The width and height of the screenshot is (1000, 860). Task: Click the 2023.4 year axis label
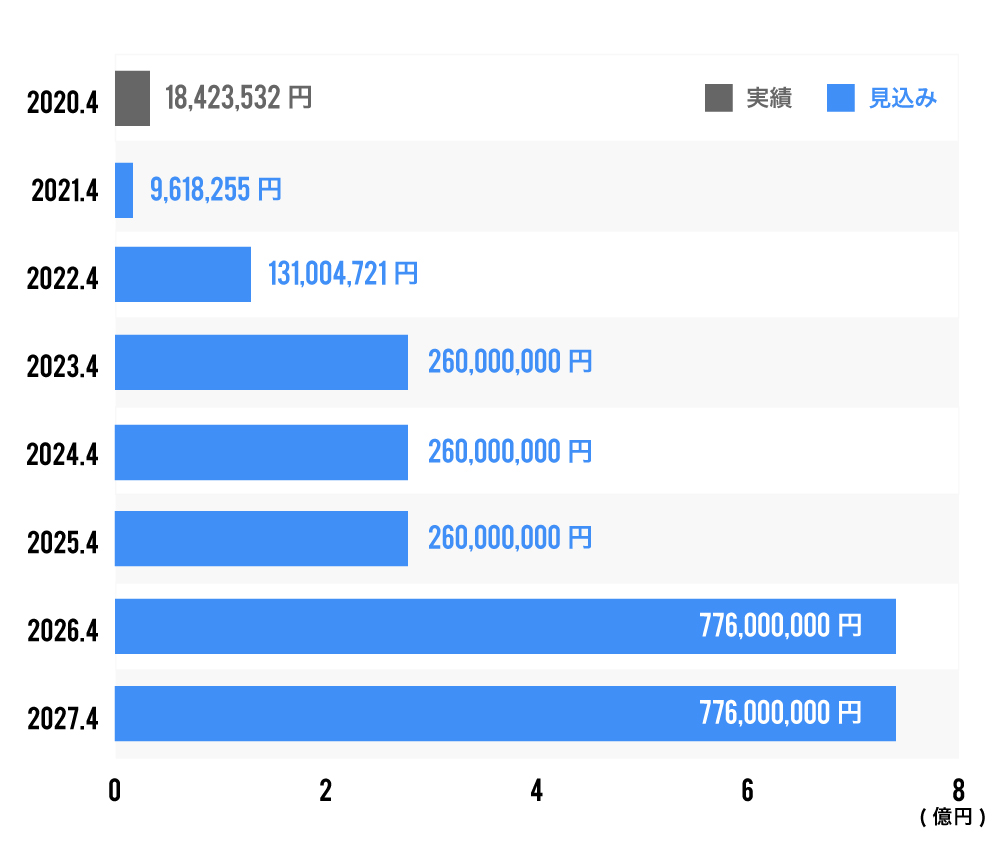click(62, 366)
